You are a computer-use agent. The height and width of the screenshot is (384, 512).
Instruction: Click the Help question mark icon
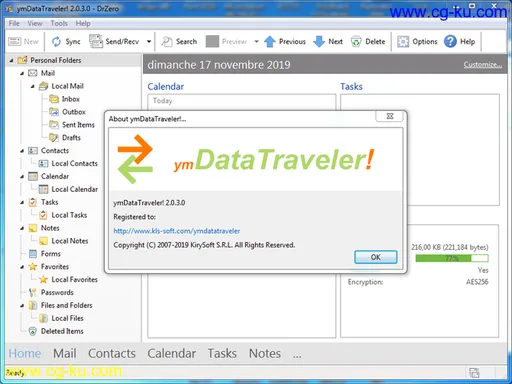(450, 42)
